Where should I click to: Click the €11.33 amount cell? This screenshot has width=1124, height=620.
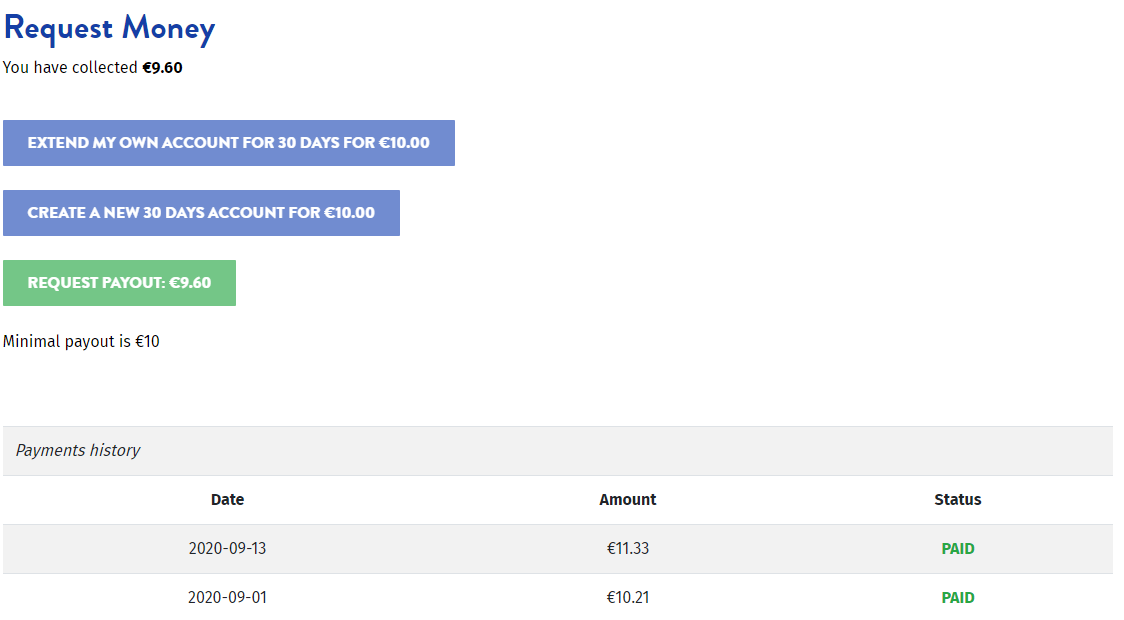pos(627,548)
